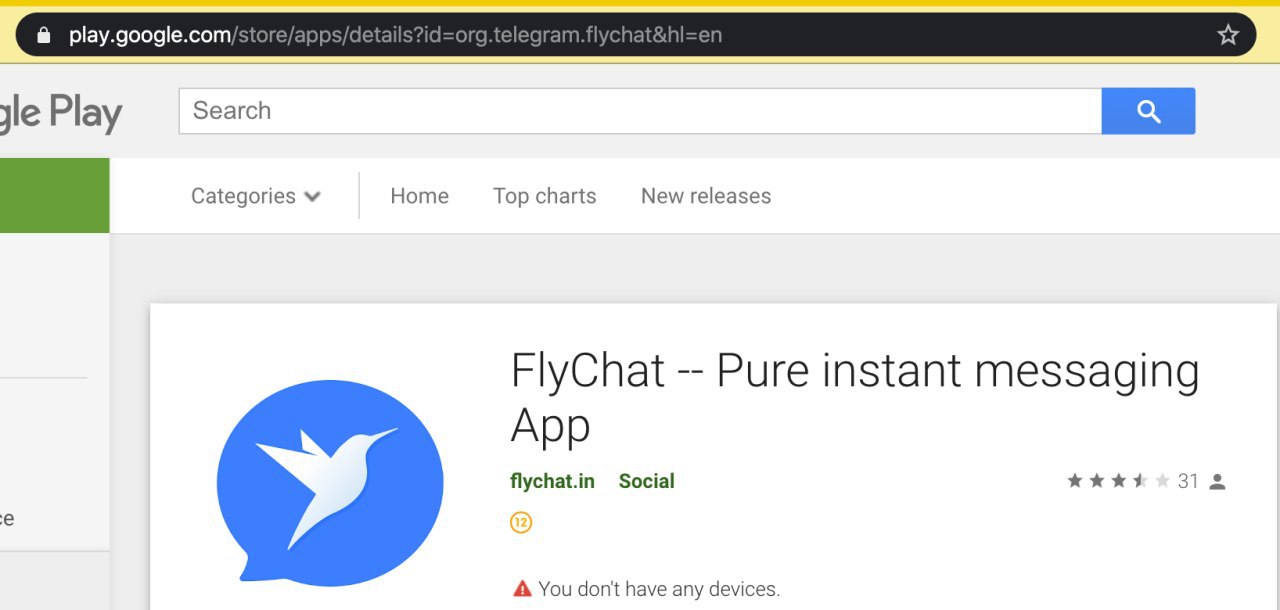Click the padlock site security icon
The height and width of the screenshot is (610, 1280).
(x=43, y=35)
